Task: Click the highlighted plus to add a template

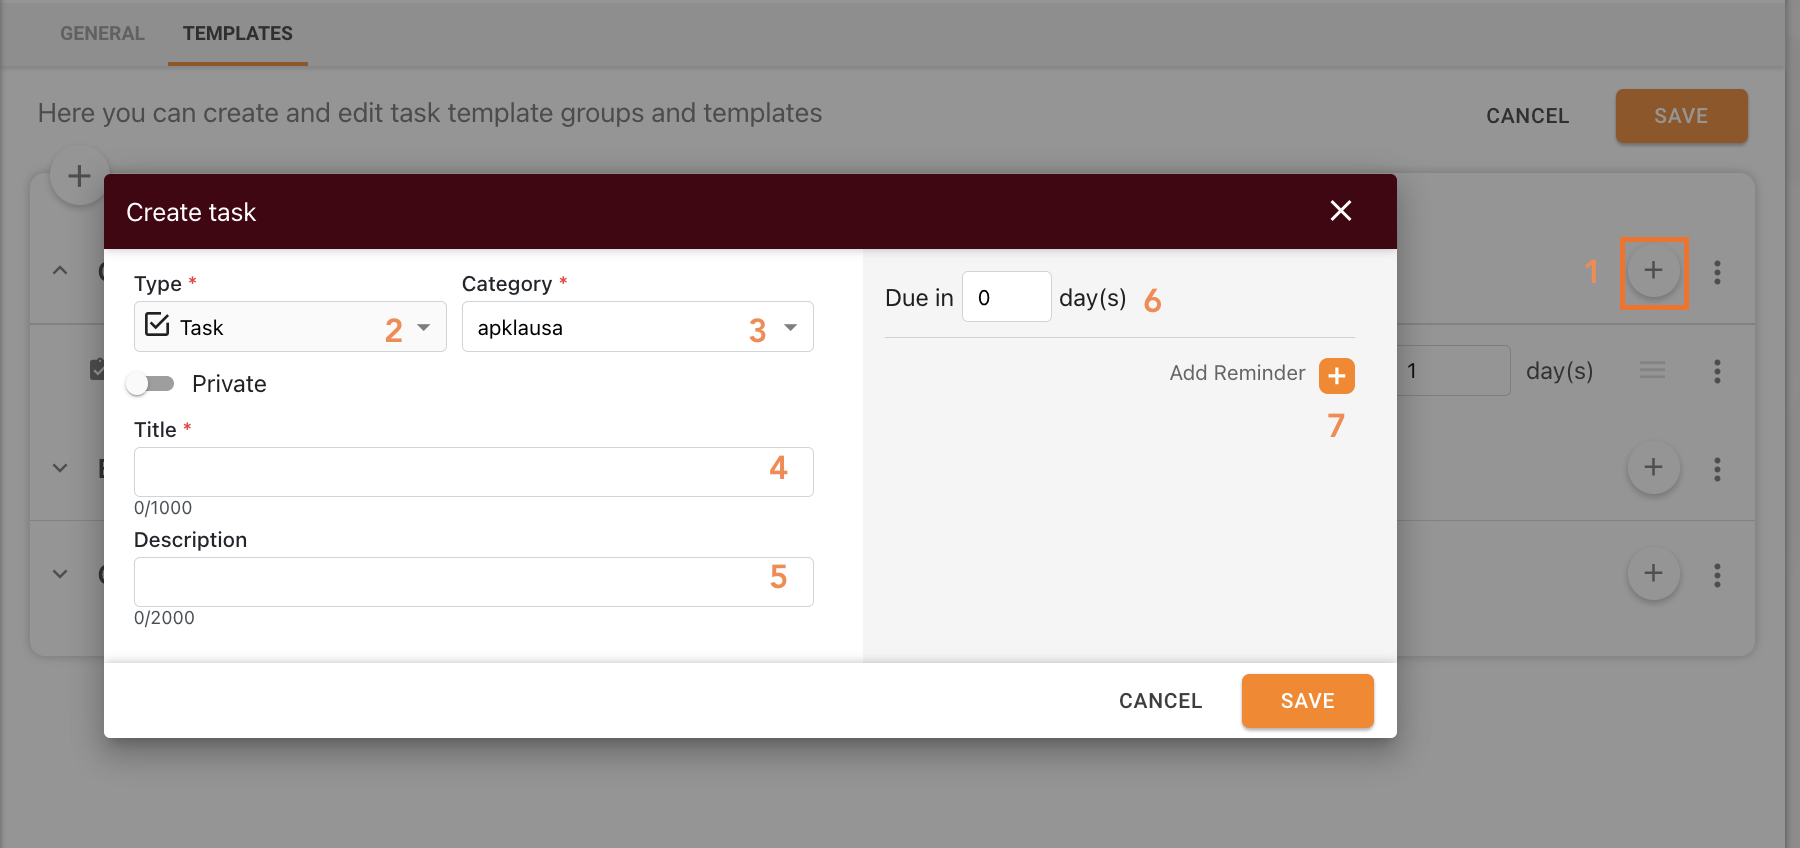Action: click(x=1653, y=270)
